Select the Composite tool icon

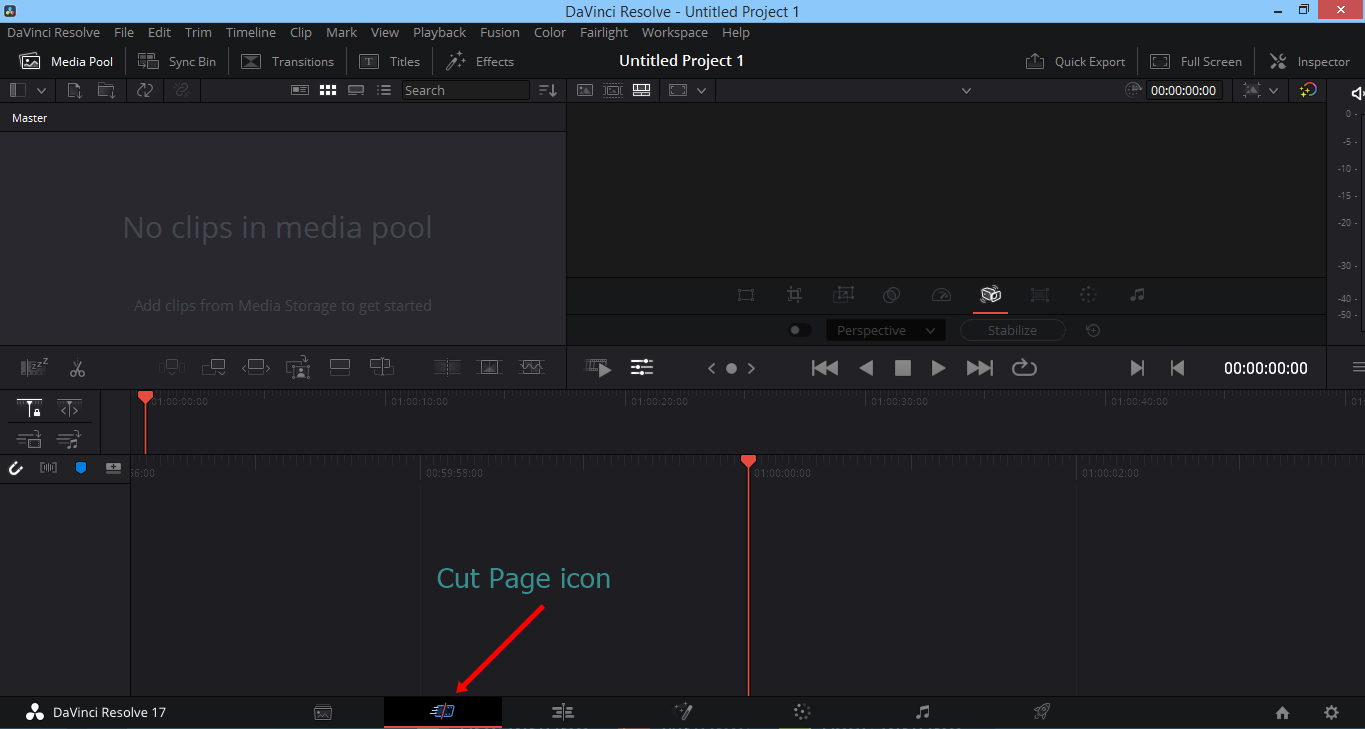[x=892, y=295]
